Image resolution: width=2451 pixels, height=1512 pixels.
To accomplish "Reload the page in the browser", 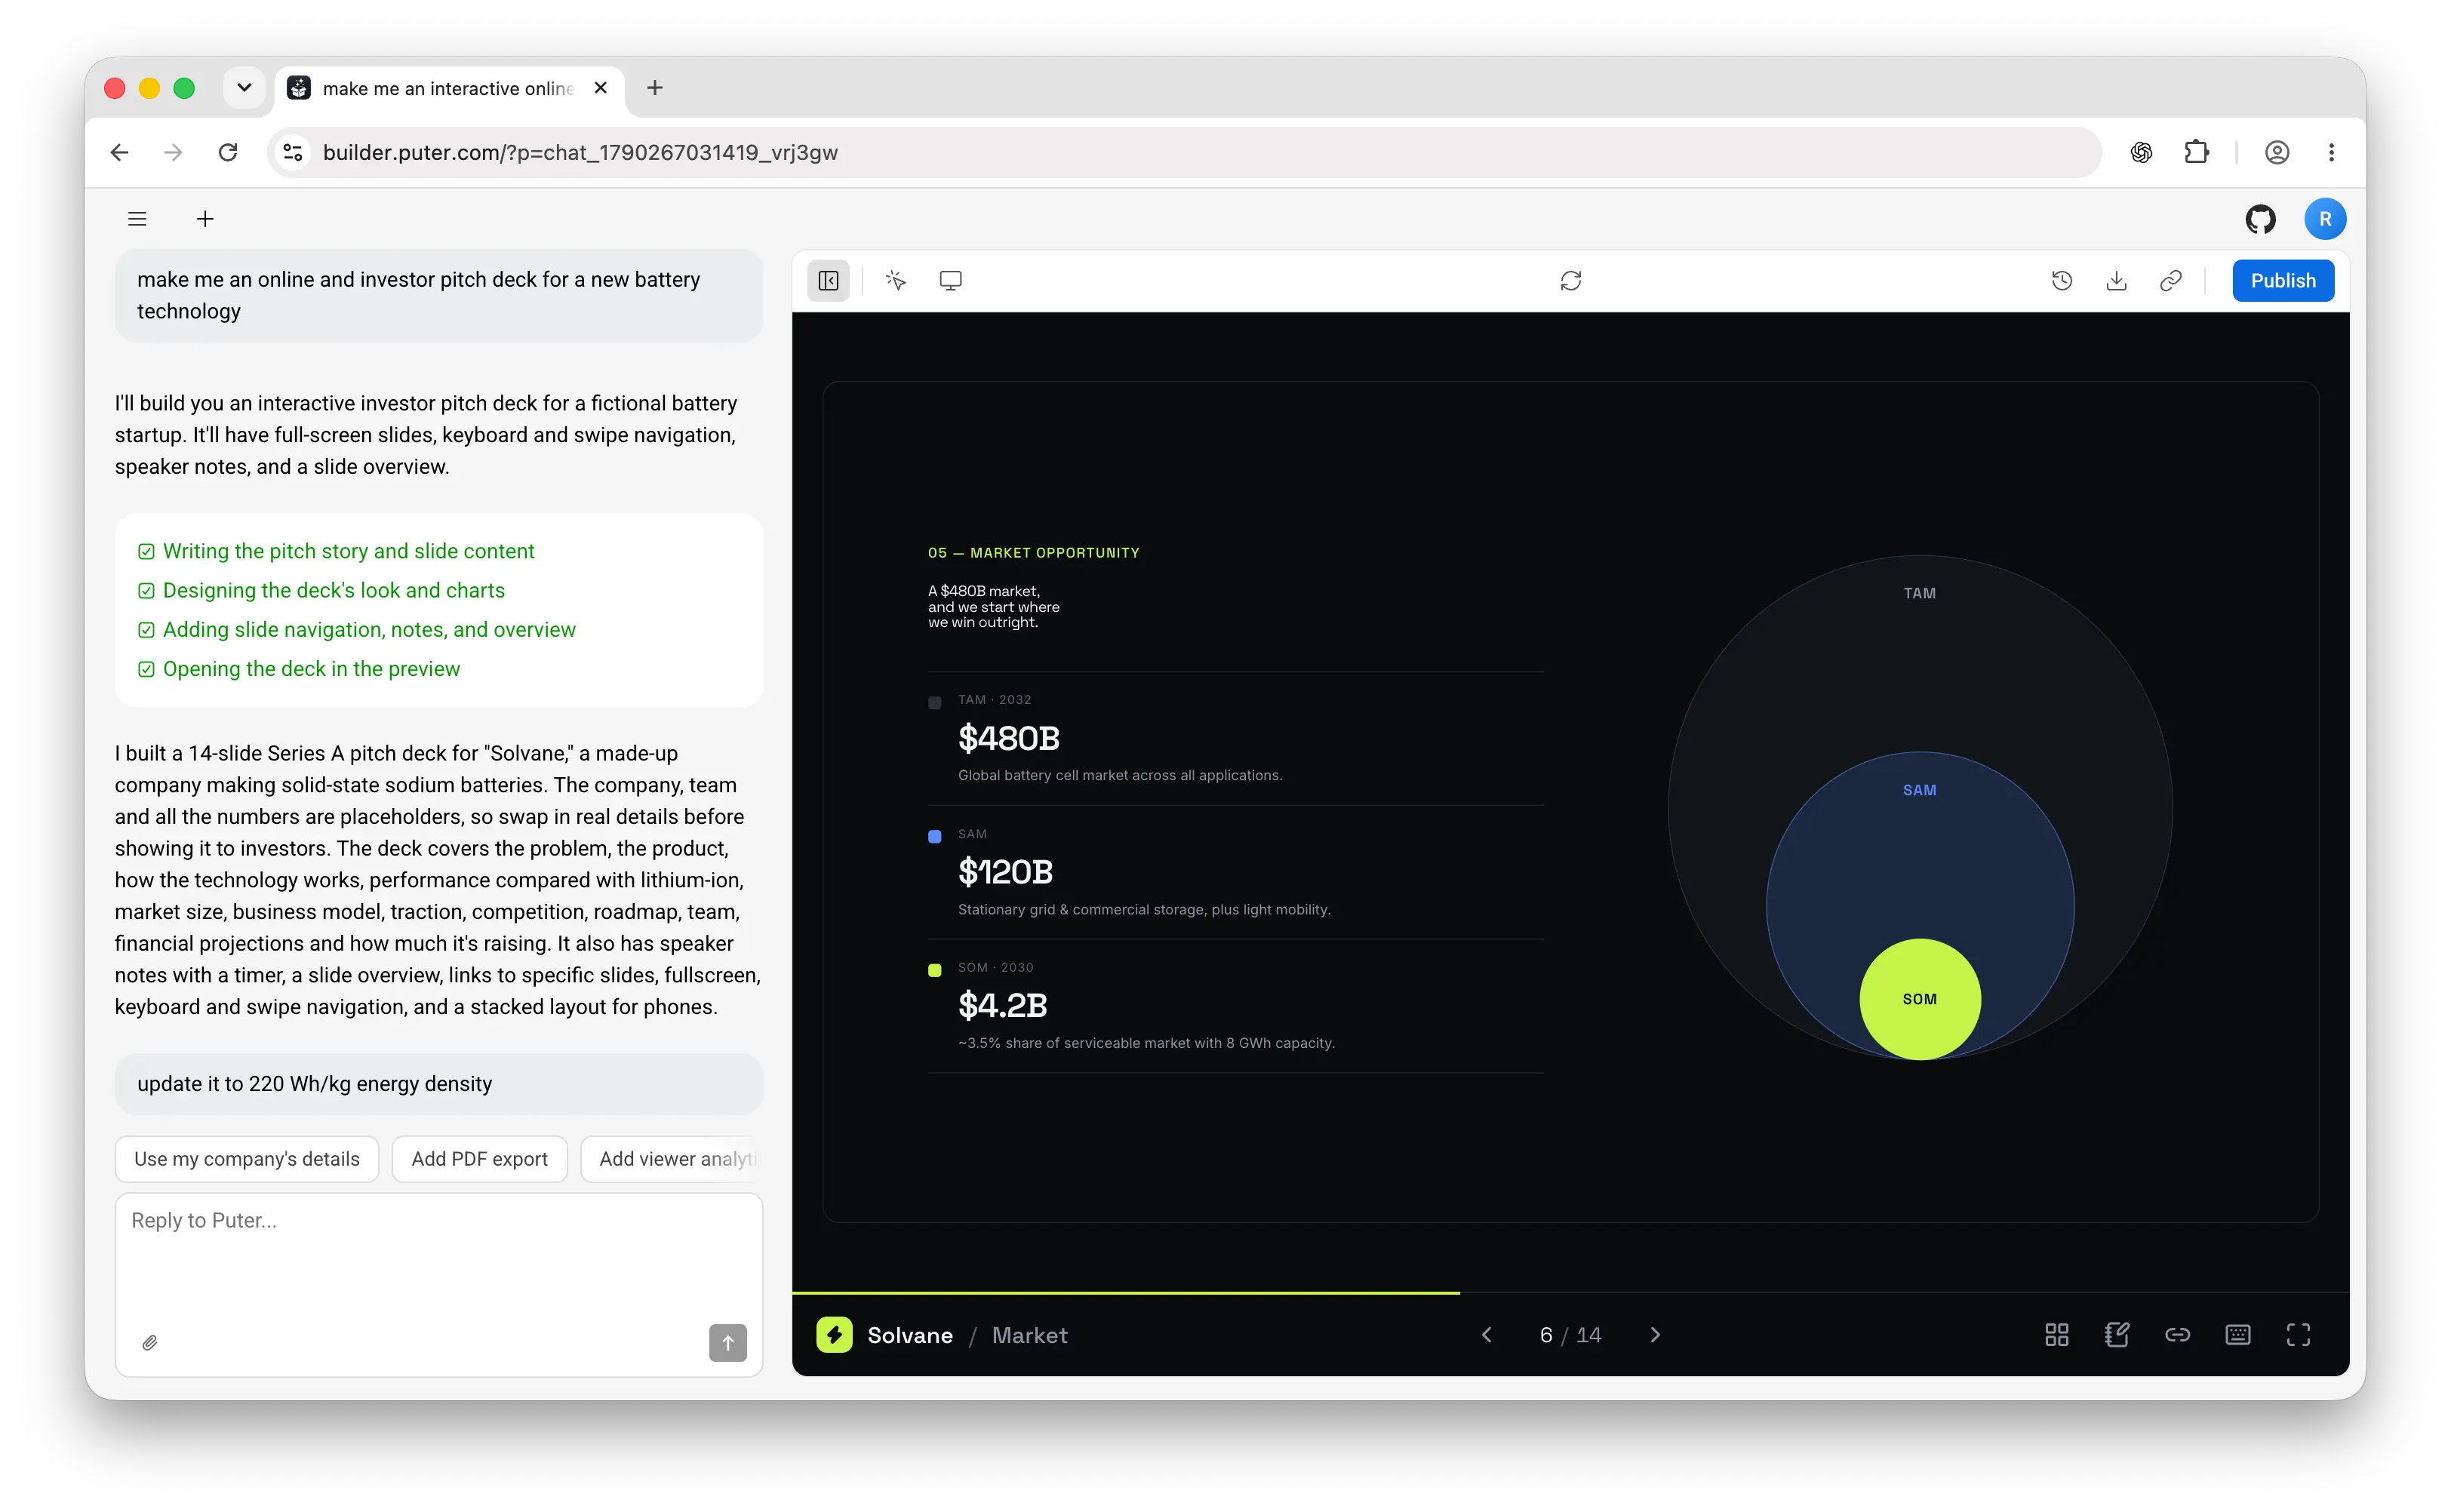I will coord(228,152).
